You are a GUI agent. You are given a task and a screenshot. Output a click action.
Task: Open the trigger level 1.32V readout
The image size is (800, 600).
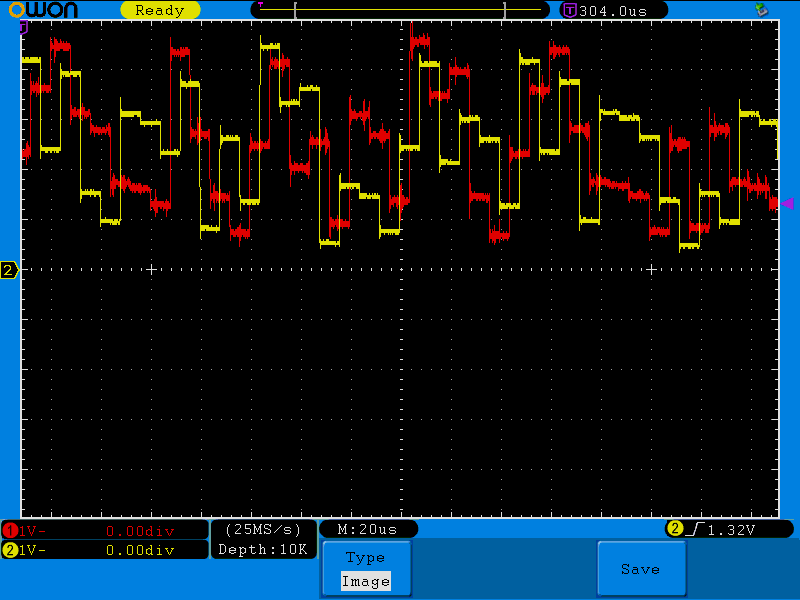[x=731, y=529]
